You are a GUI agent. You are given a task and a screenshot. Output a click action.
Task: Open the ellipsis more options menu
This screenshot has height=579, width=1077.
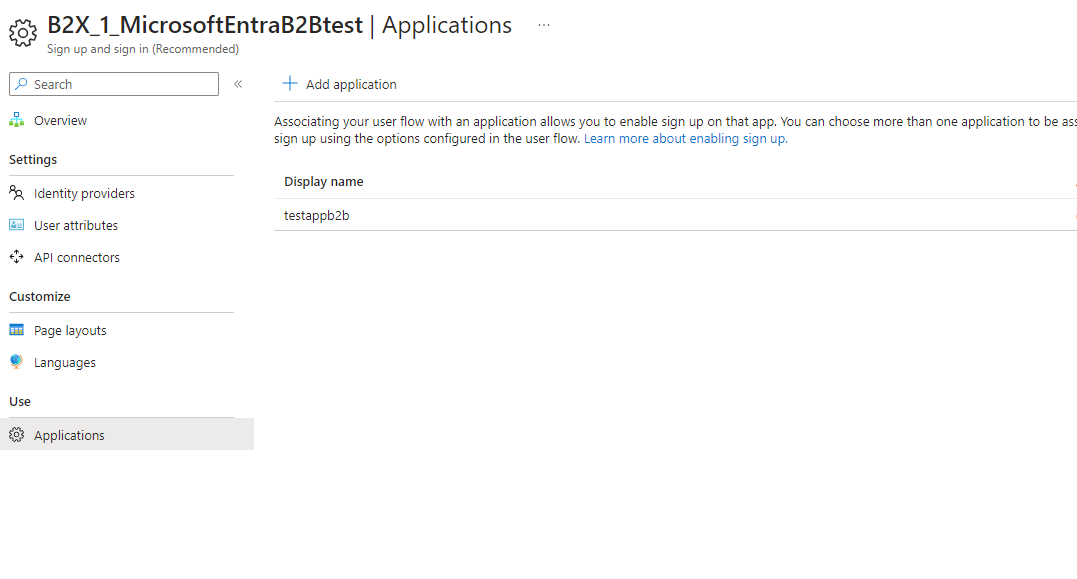click(x=544, y=25)
